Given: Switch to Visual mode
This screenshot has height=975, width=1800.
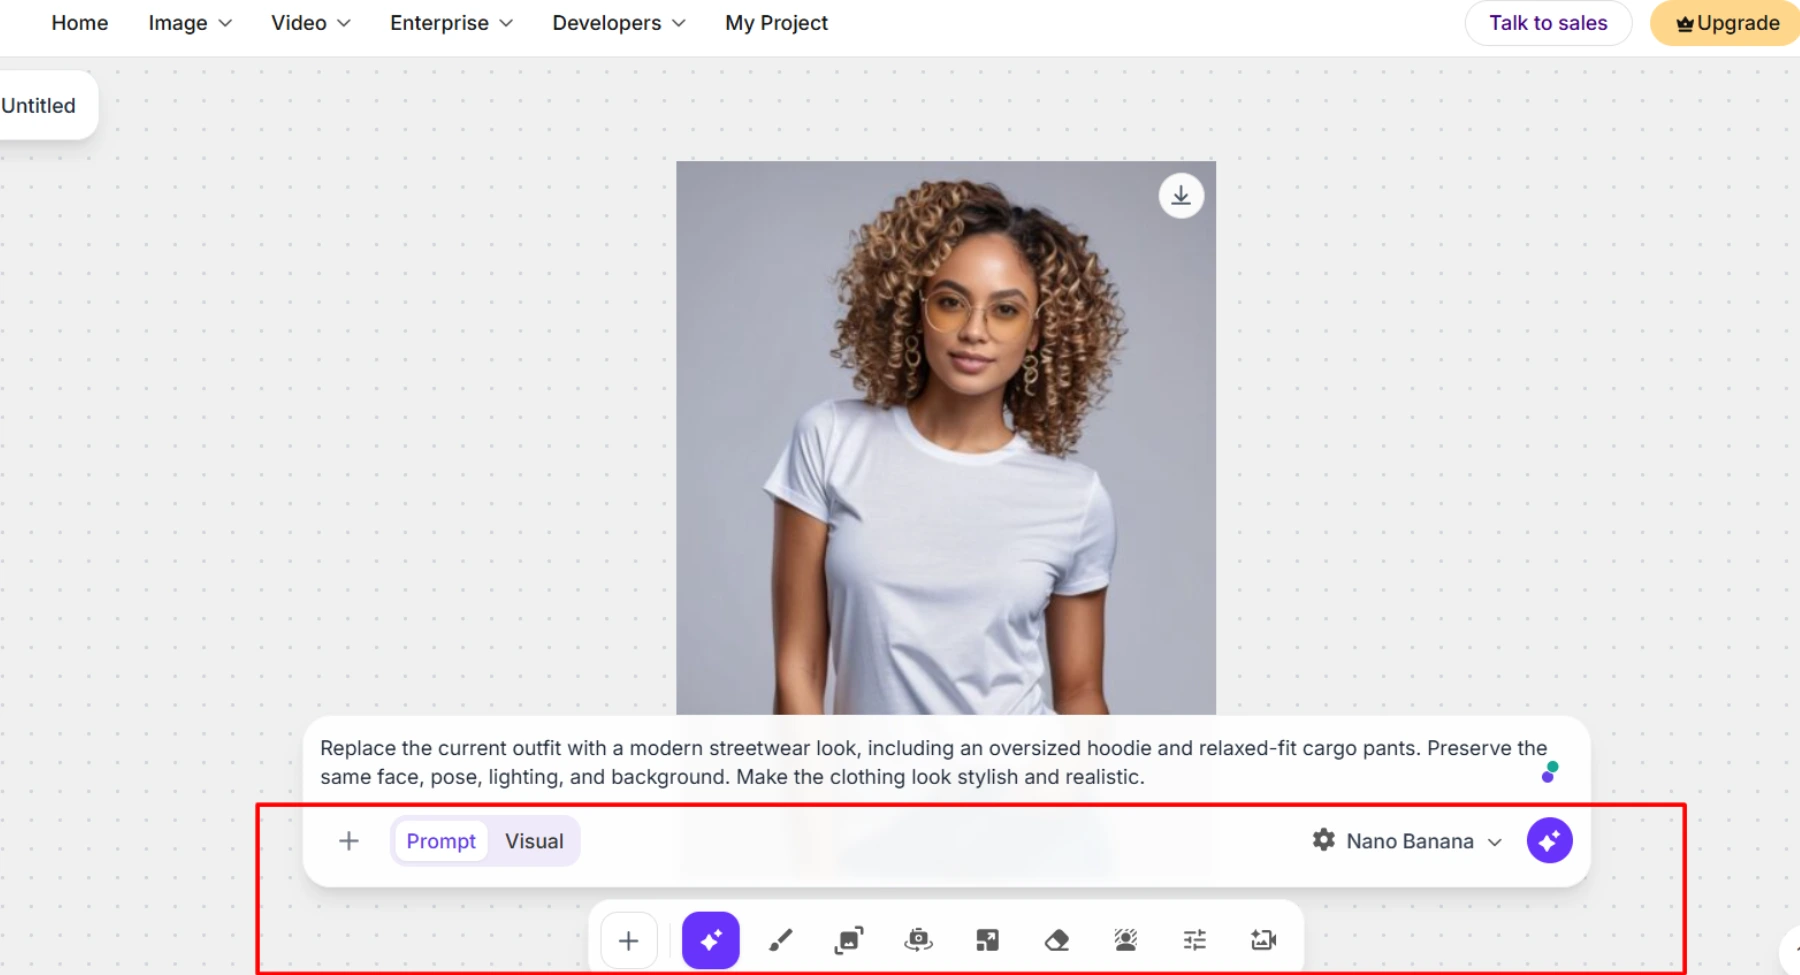Looking at the screenshot, I should point(534,841).
